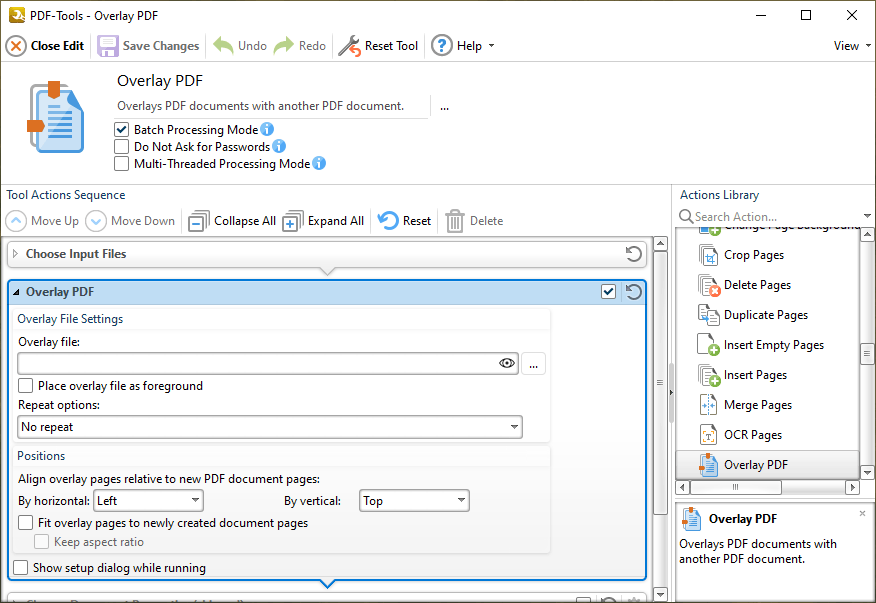Click the Expand All icon
876x603 pixels.
[293, 221]
